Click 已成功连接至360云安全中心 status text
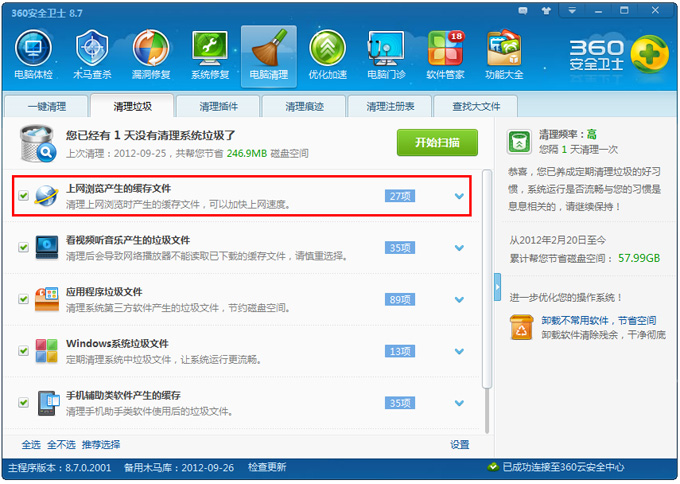This screenshot has width=680, height=484. (563, 467)
